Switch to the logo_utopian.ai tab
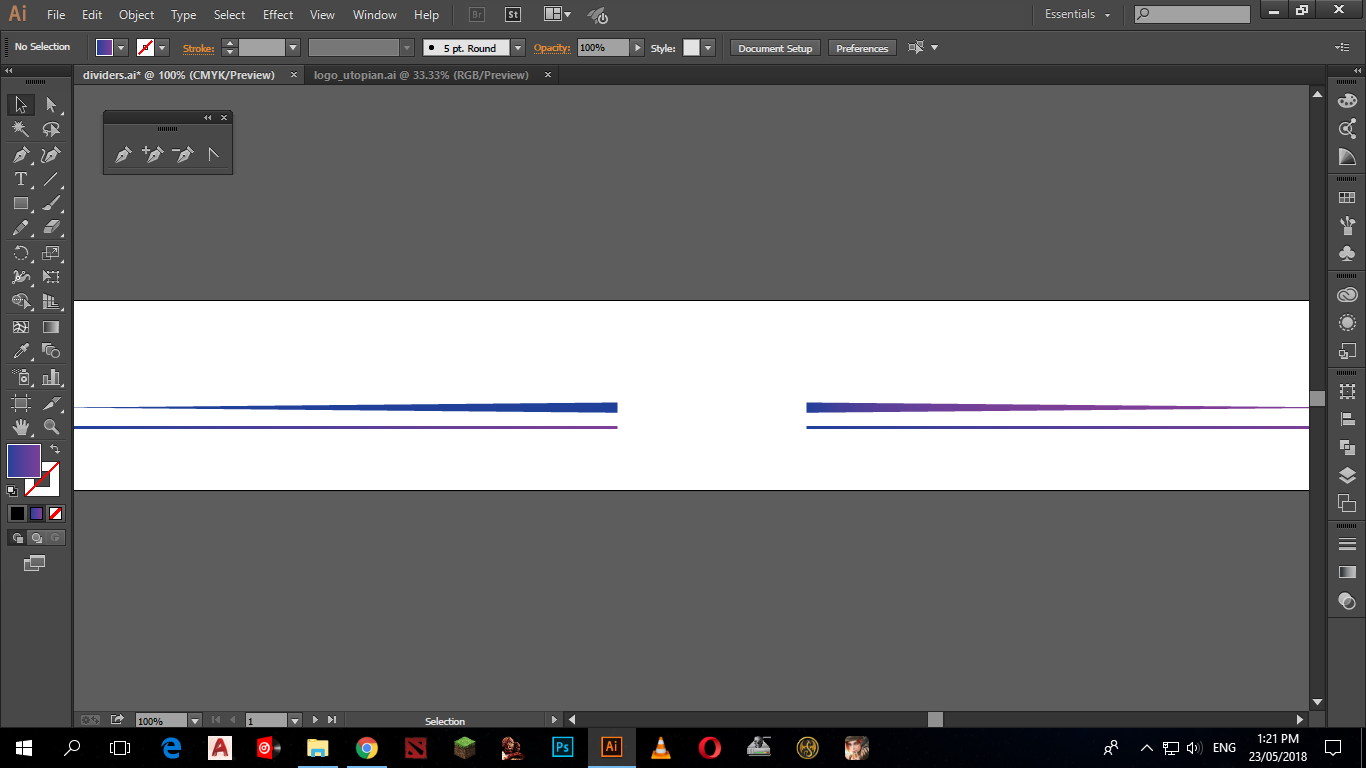1366x768 pixels. (421, 75)
